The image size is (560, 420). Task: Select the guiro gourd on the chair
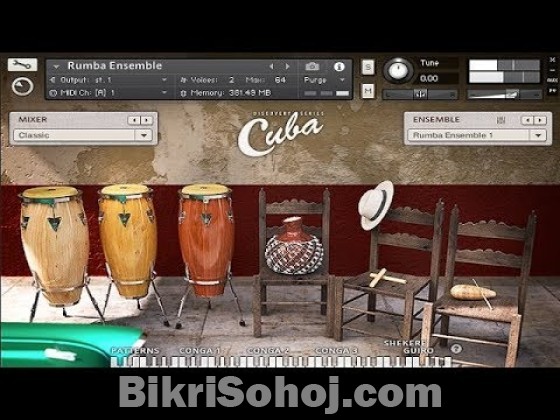pos(473,292)
